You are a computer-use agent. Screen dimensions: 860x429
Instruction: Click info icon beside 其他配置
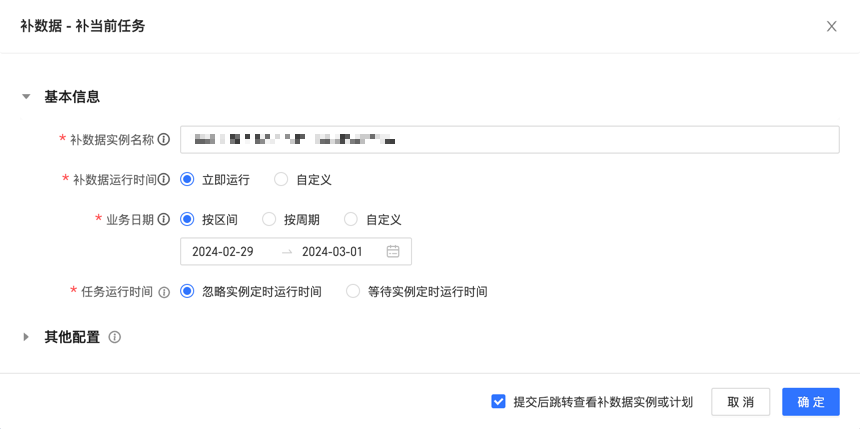pos(115,337)
